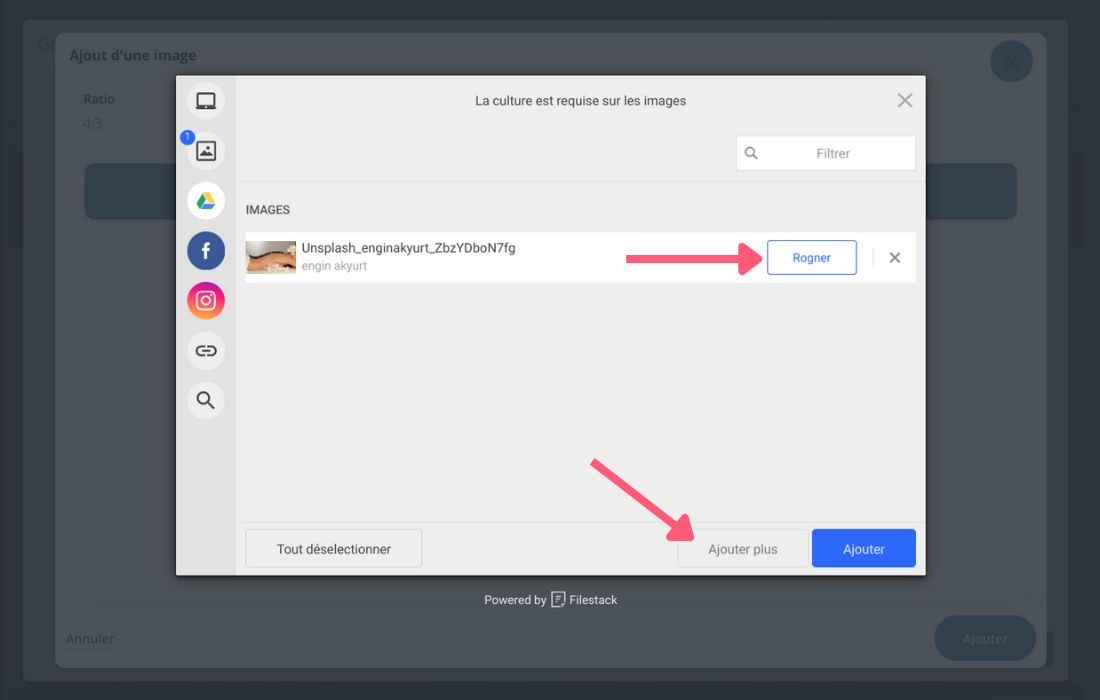Image resolution: width=1100 pixels, height=700 pixels.
Task: Click the blue Ajouter upload button
Action: [864, 548]
